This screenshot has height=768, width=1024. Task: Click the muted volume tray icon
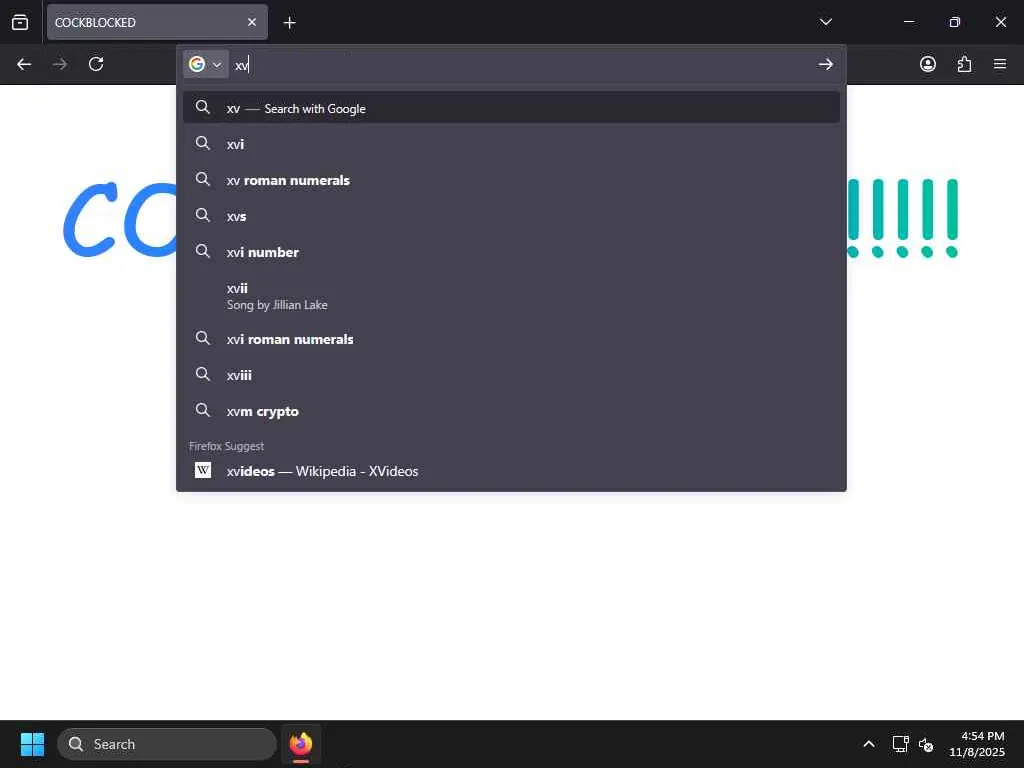(926, 744)
